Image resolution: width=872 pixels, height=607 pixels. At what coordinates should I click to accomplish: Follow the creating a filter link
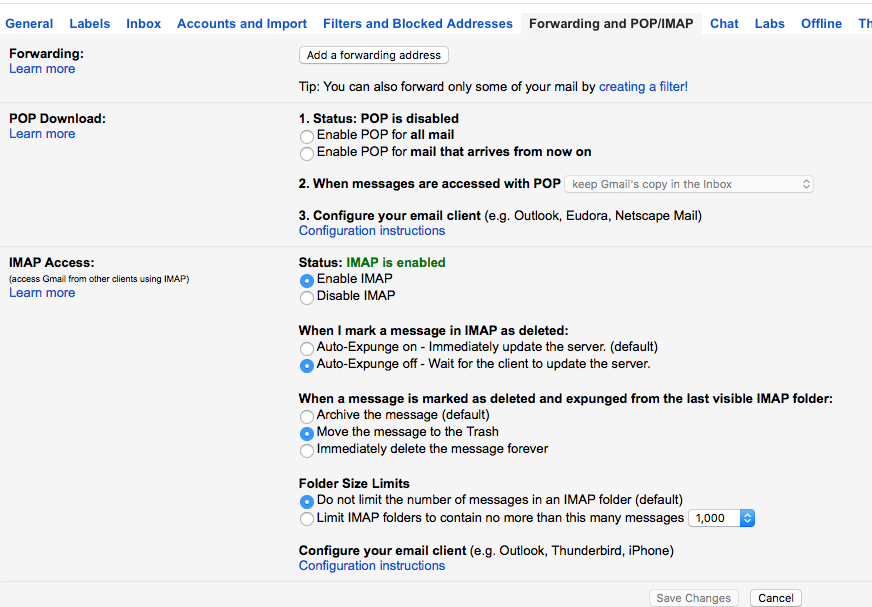click(643, 87)
